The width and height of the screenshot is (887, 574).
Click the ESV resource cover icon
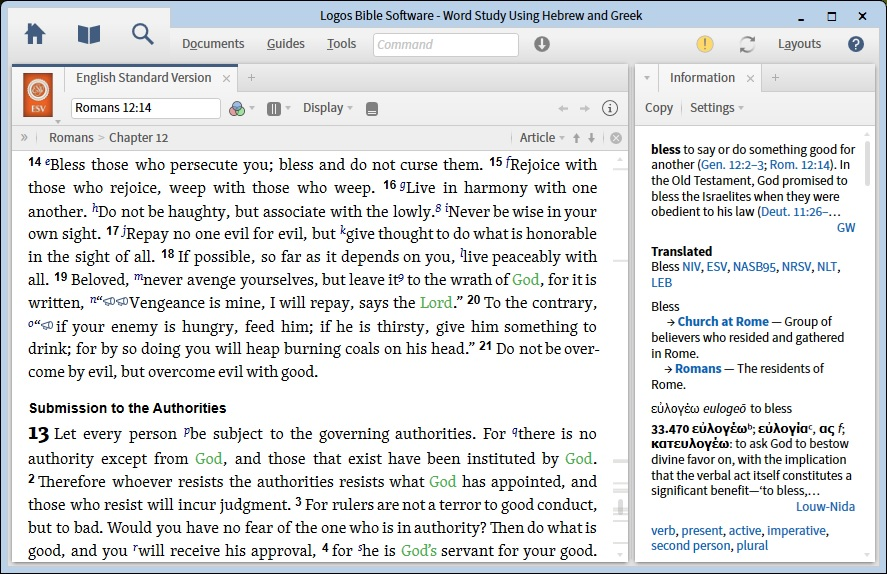38,93
